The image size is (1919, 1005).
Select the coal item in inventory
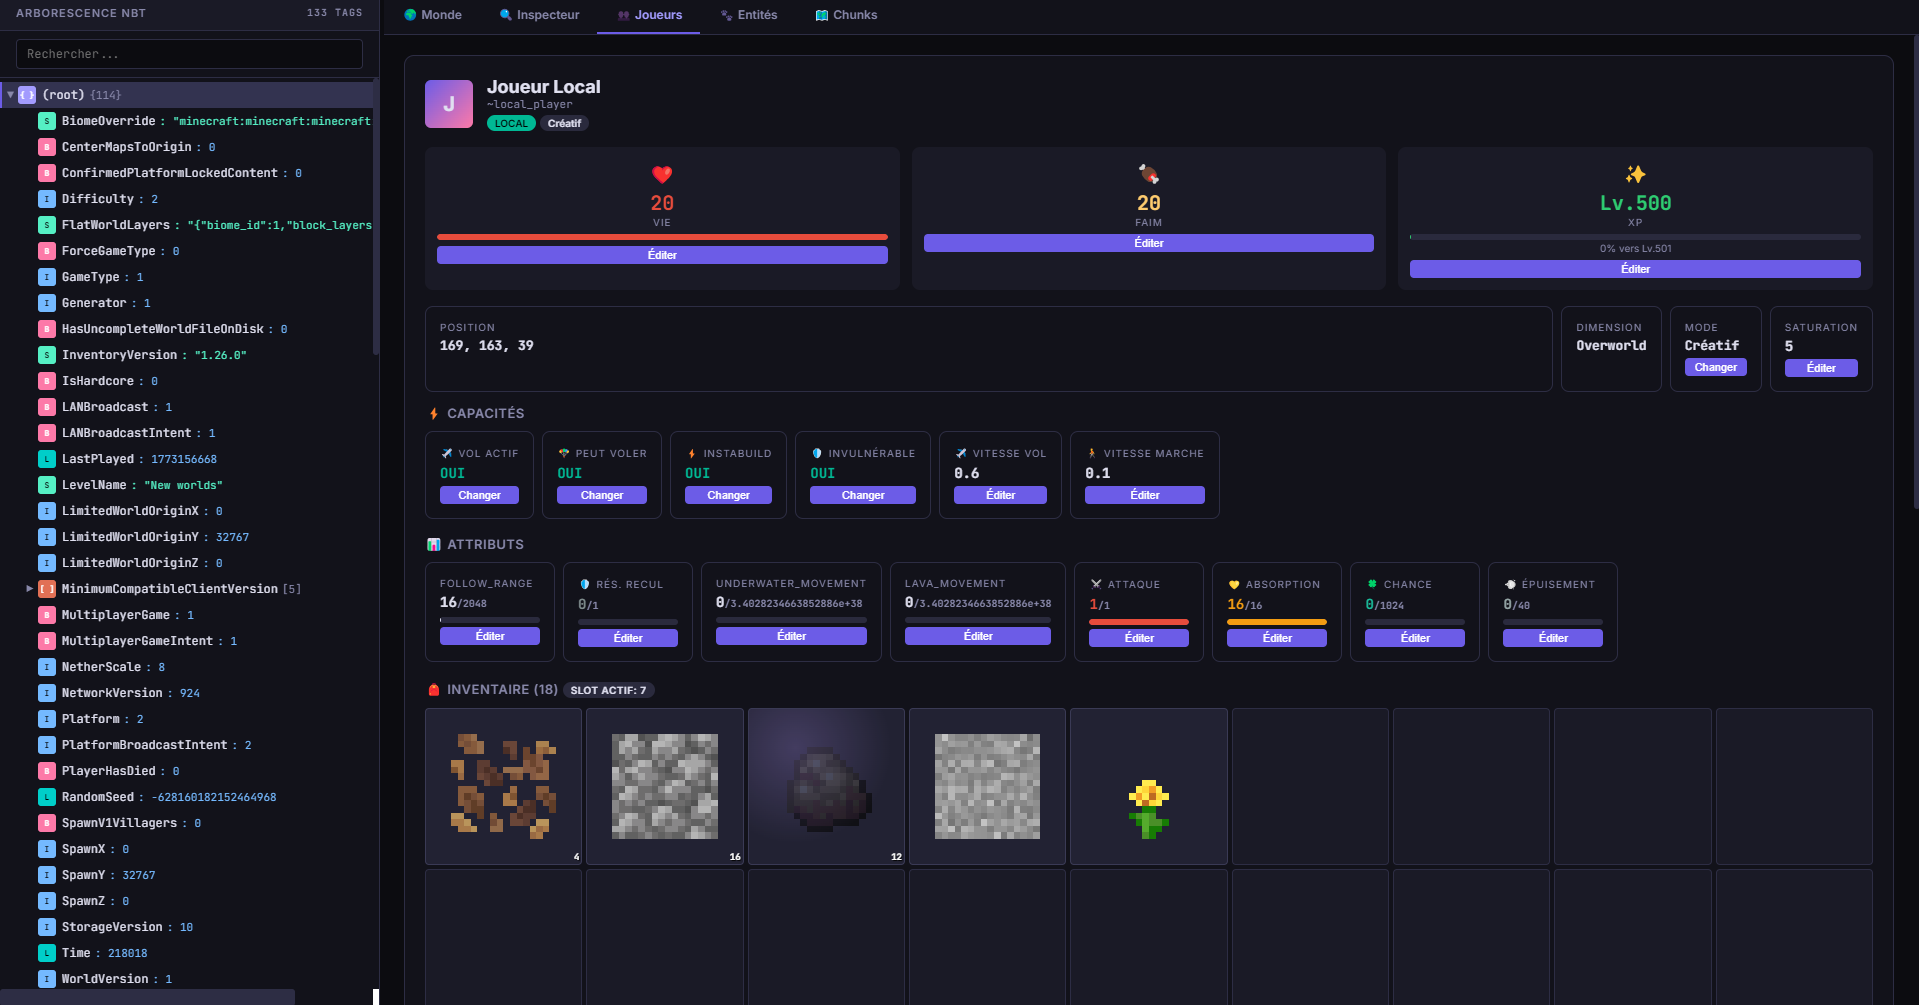point(826,788)
